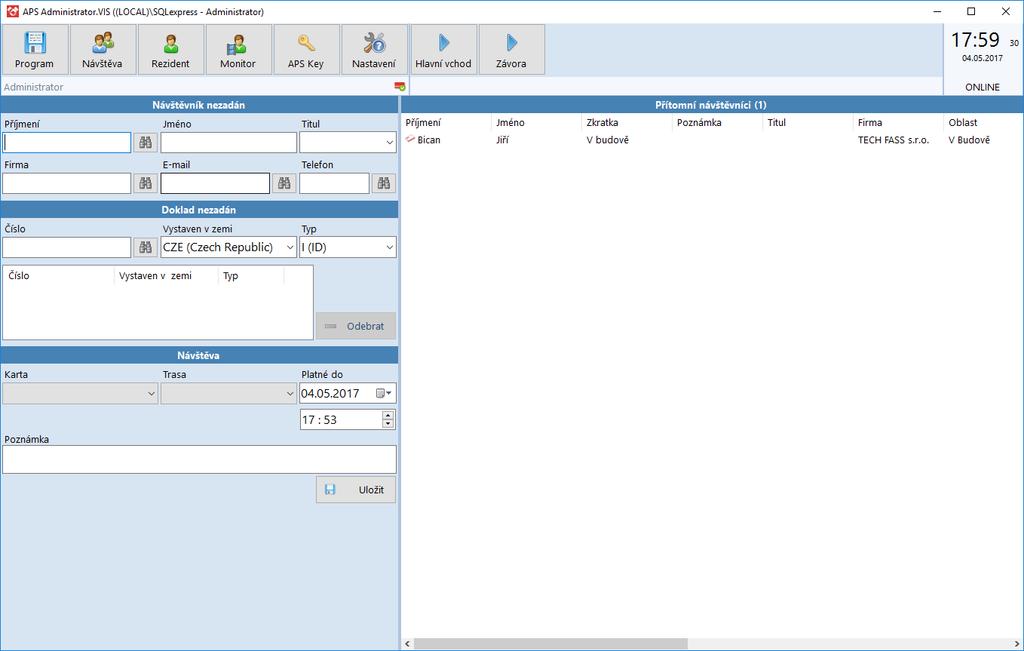Open the APS Key toolbar button
Image resolution: width=1024 pixels, height=651 pixels.
306,50
